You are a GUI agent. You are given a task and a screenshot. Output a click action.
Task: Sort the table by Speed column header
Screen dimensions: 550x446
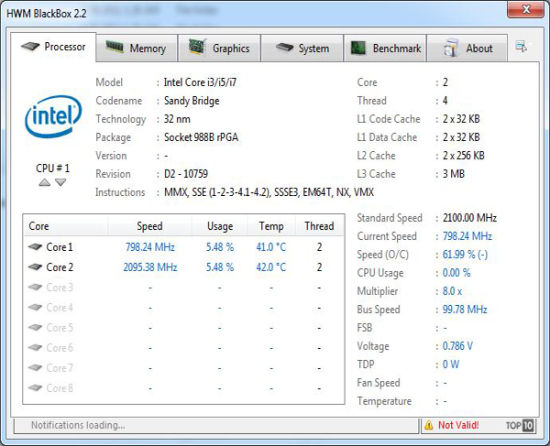[150, 226]
